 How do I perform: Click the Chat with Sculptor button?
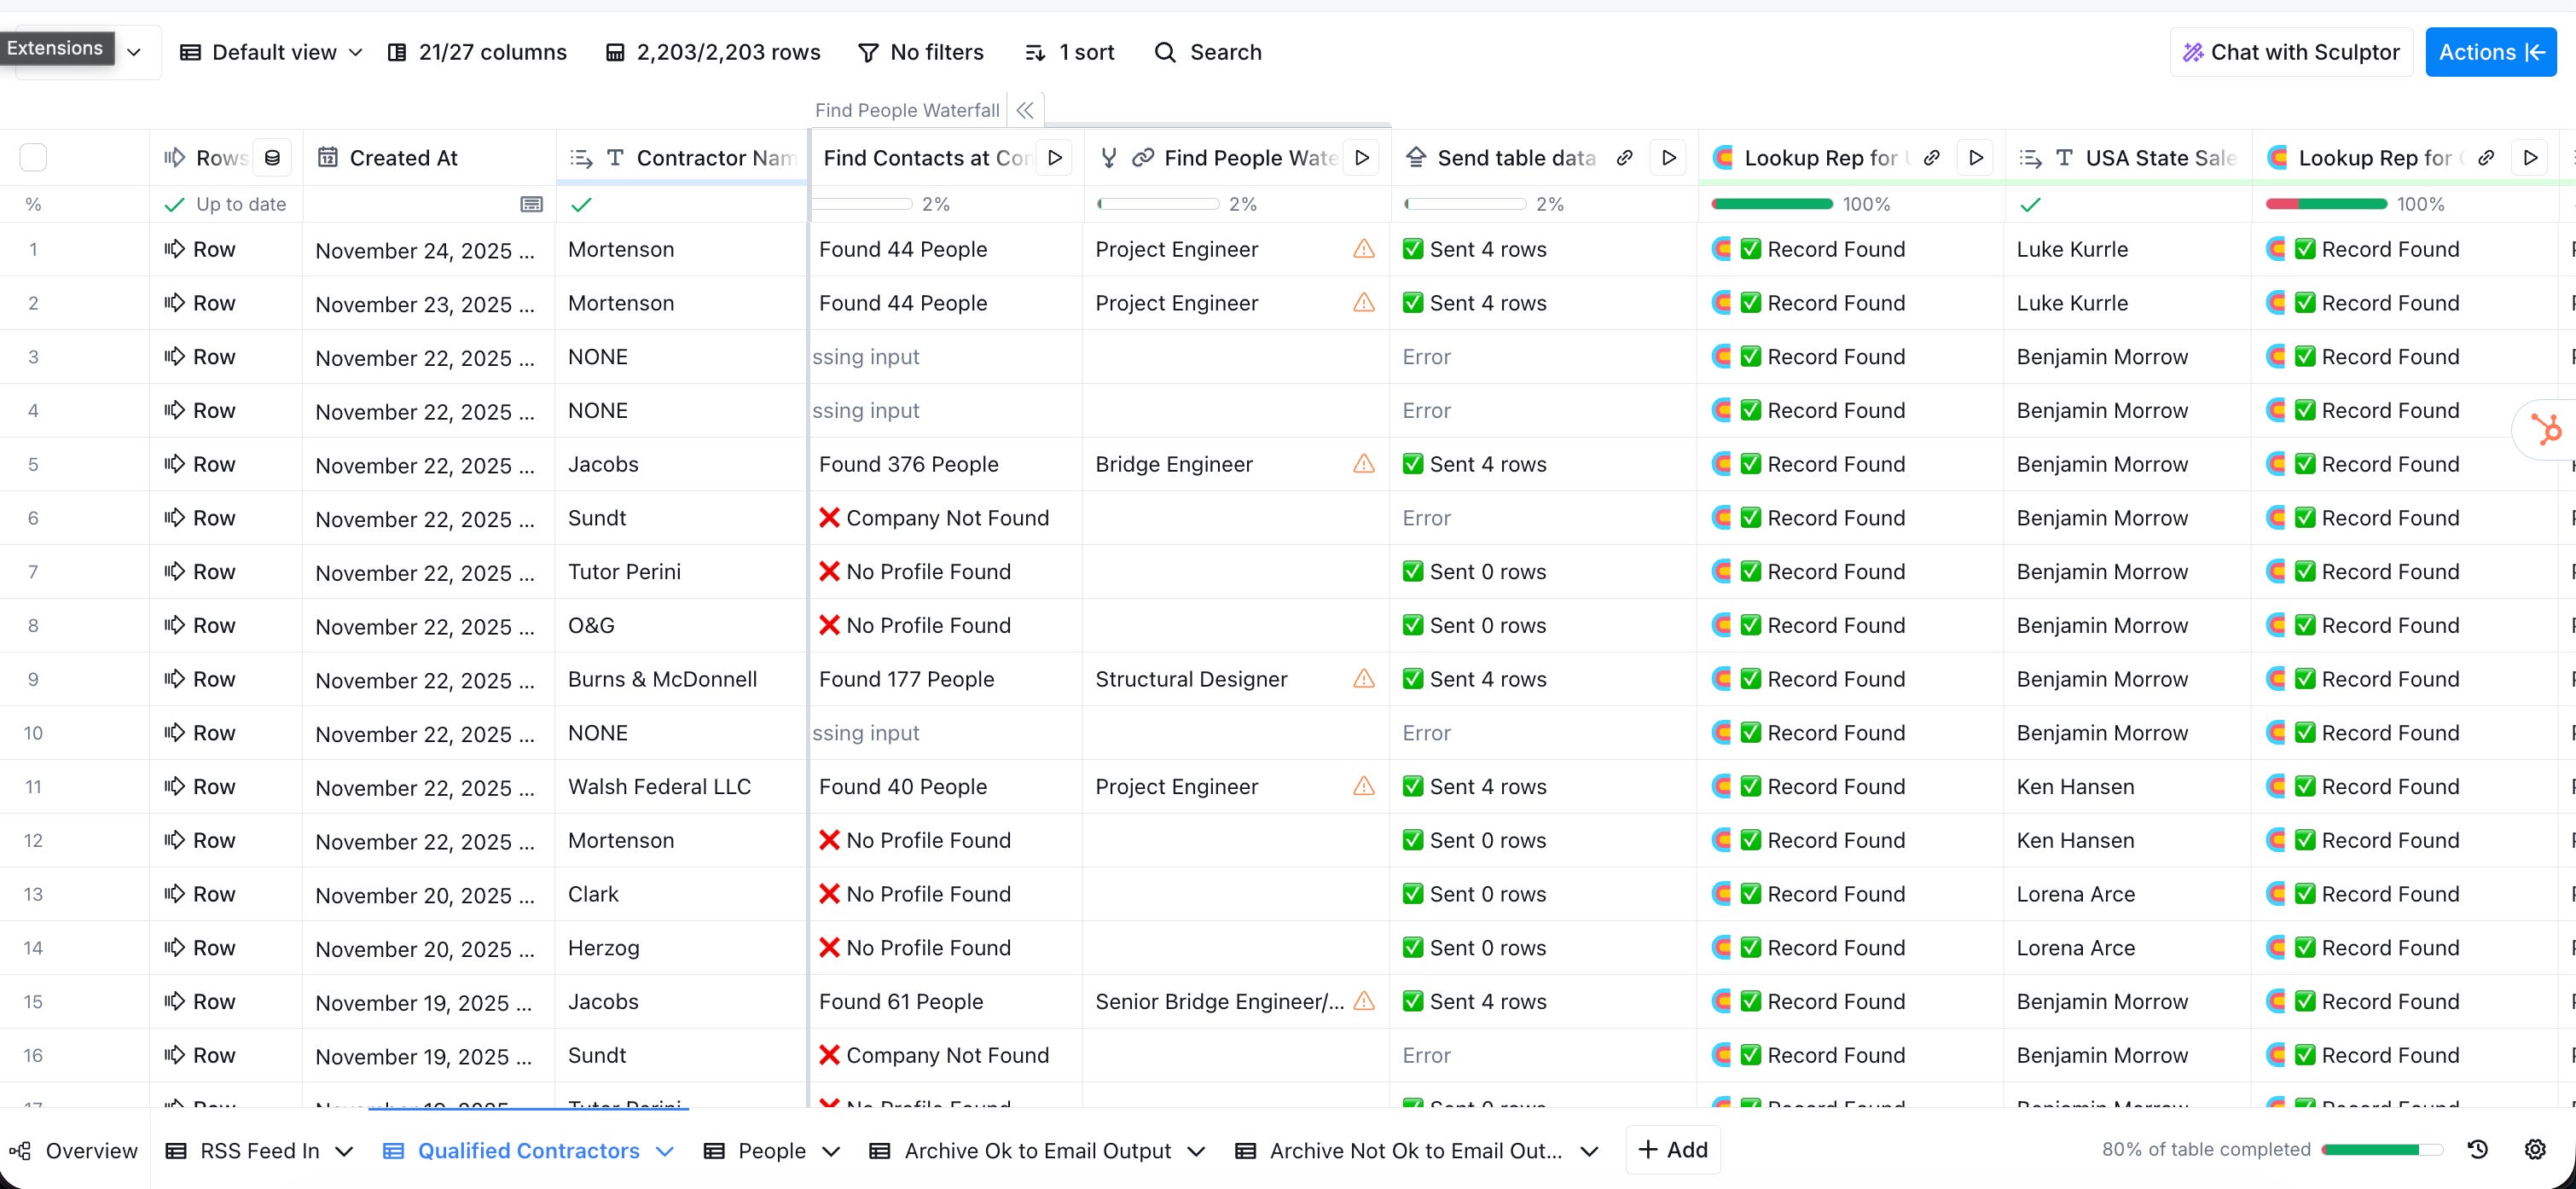(2290, 52)
